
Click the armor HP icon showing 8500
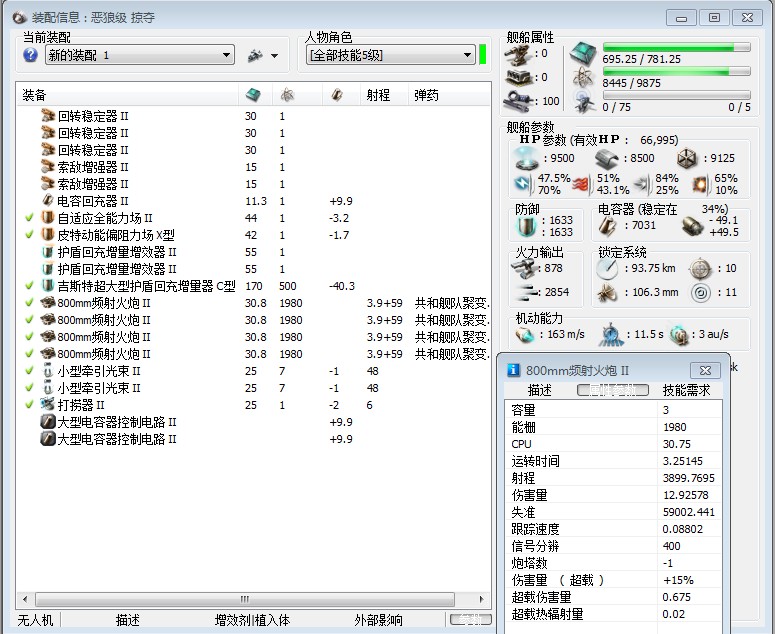[607, 158]
